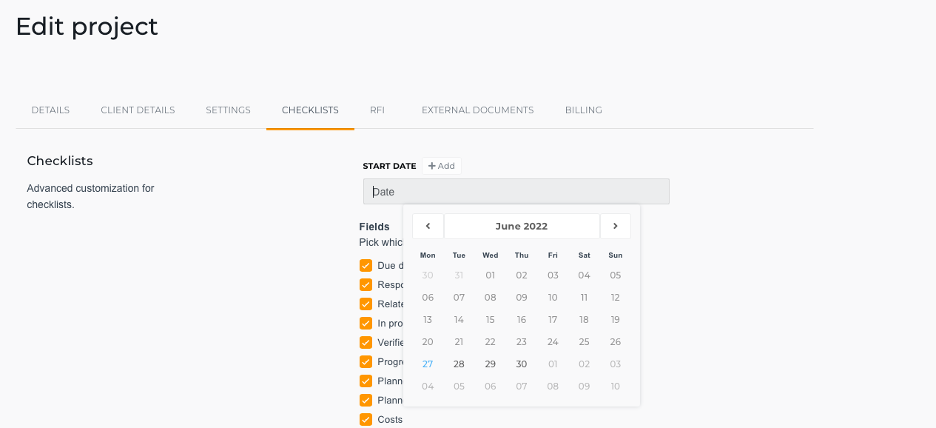936x428 pixels.
Task: Switch to the Details tab
Action: click(x=51, y=110)
